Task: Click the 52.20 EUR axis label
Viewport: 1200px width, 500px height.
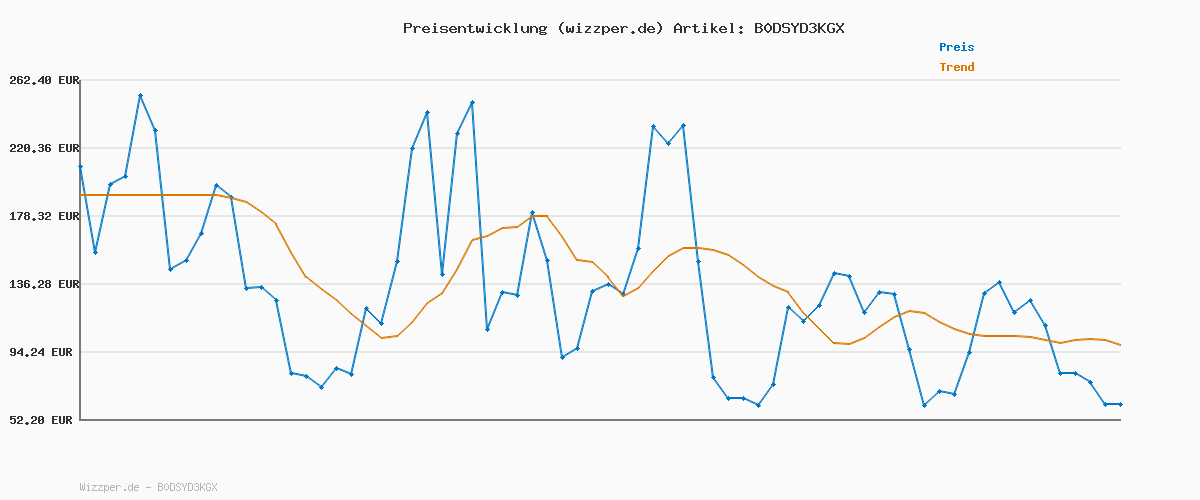Action: 41,420
